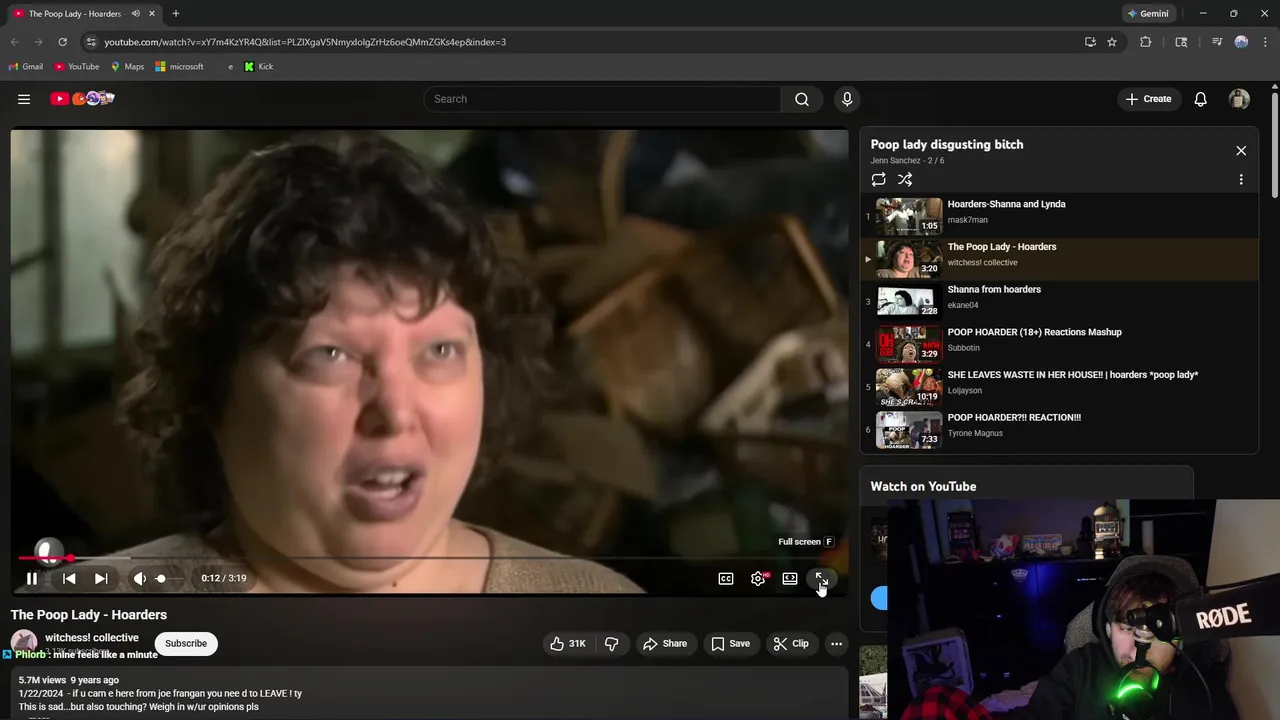The height and width of the screenshot is (720, 1280).
Task: Select The Poop Lady - Hoarders playlist item
Action: coord(1059,259)
